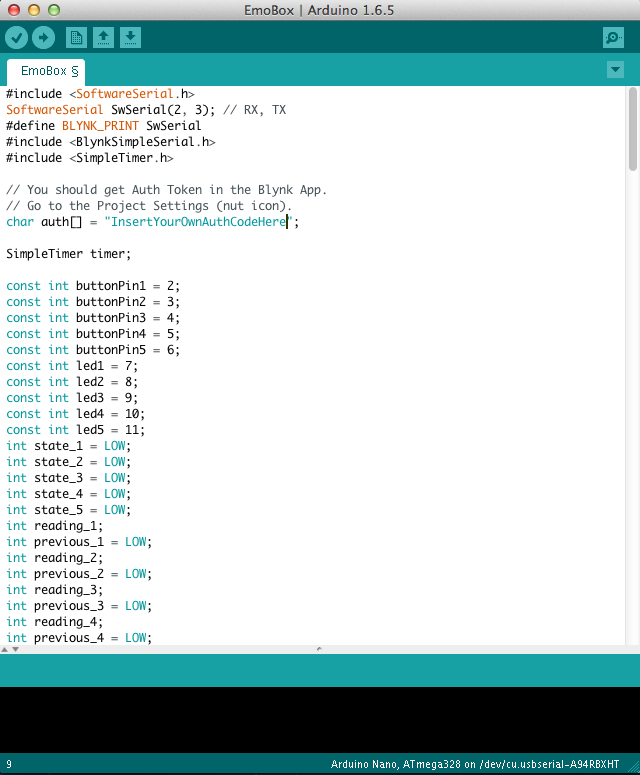Click the "#include <BlynkSimpleSerial.h>" line
Image resolution: width=640 pixels, height=775 pixels.
point(111,142)
